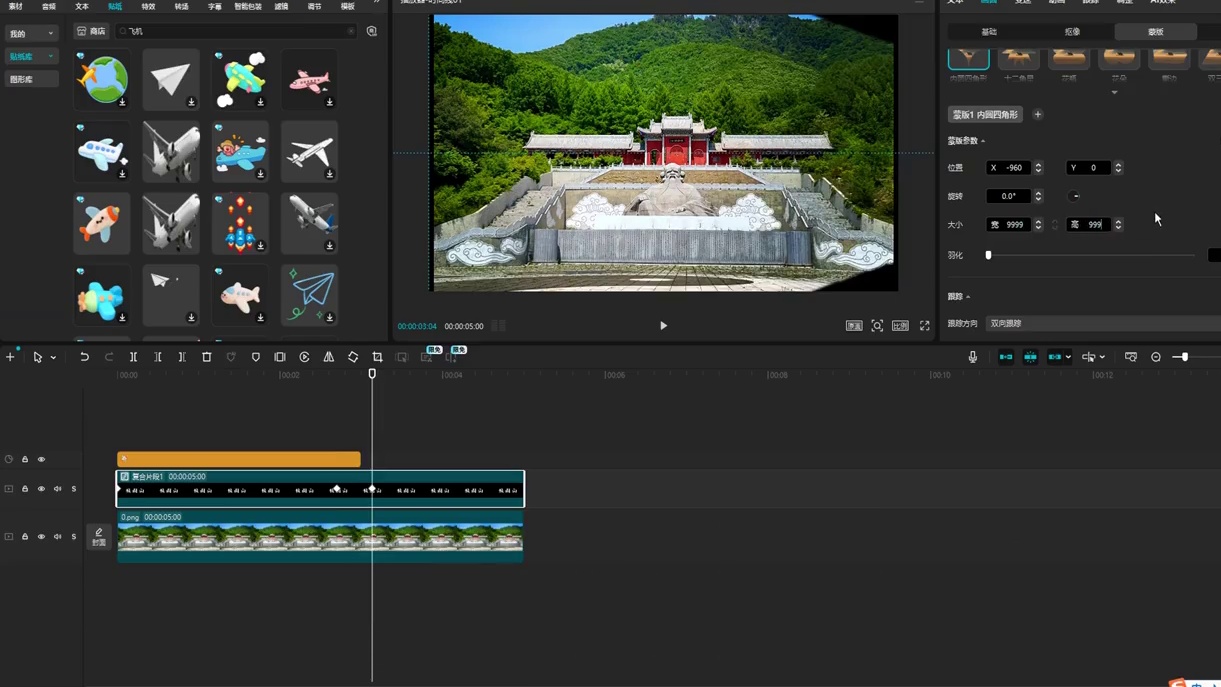Switch to 转场 tab
Image resolution: width=1221 pixels, height=687 pixels.
181,6
